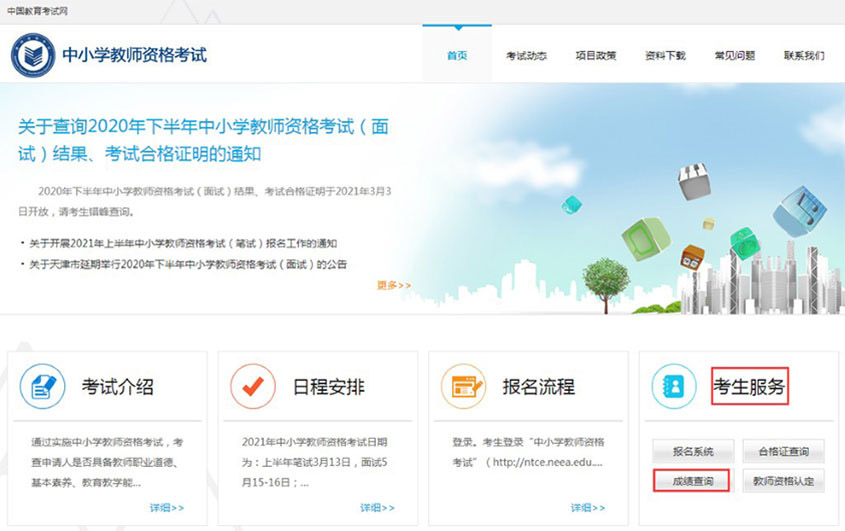This screenshot has height=531, width=845.
Task: Click the 日程安排 checkmark icon
Action: click(253, 386)
